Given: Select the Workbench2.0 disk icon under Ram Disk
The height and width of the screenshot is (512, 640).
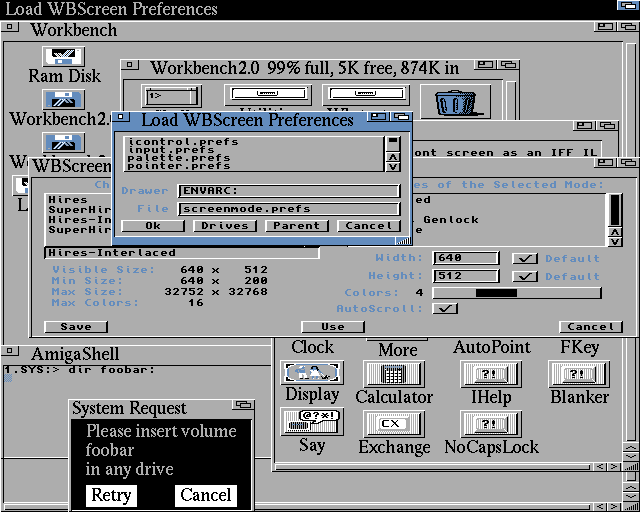Looking at the screenshot, I should tap(64, 100).
